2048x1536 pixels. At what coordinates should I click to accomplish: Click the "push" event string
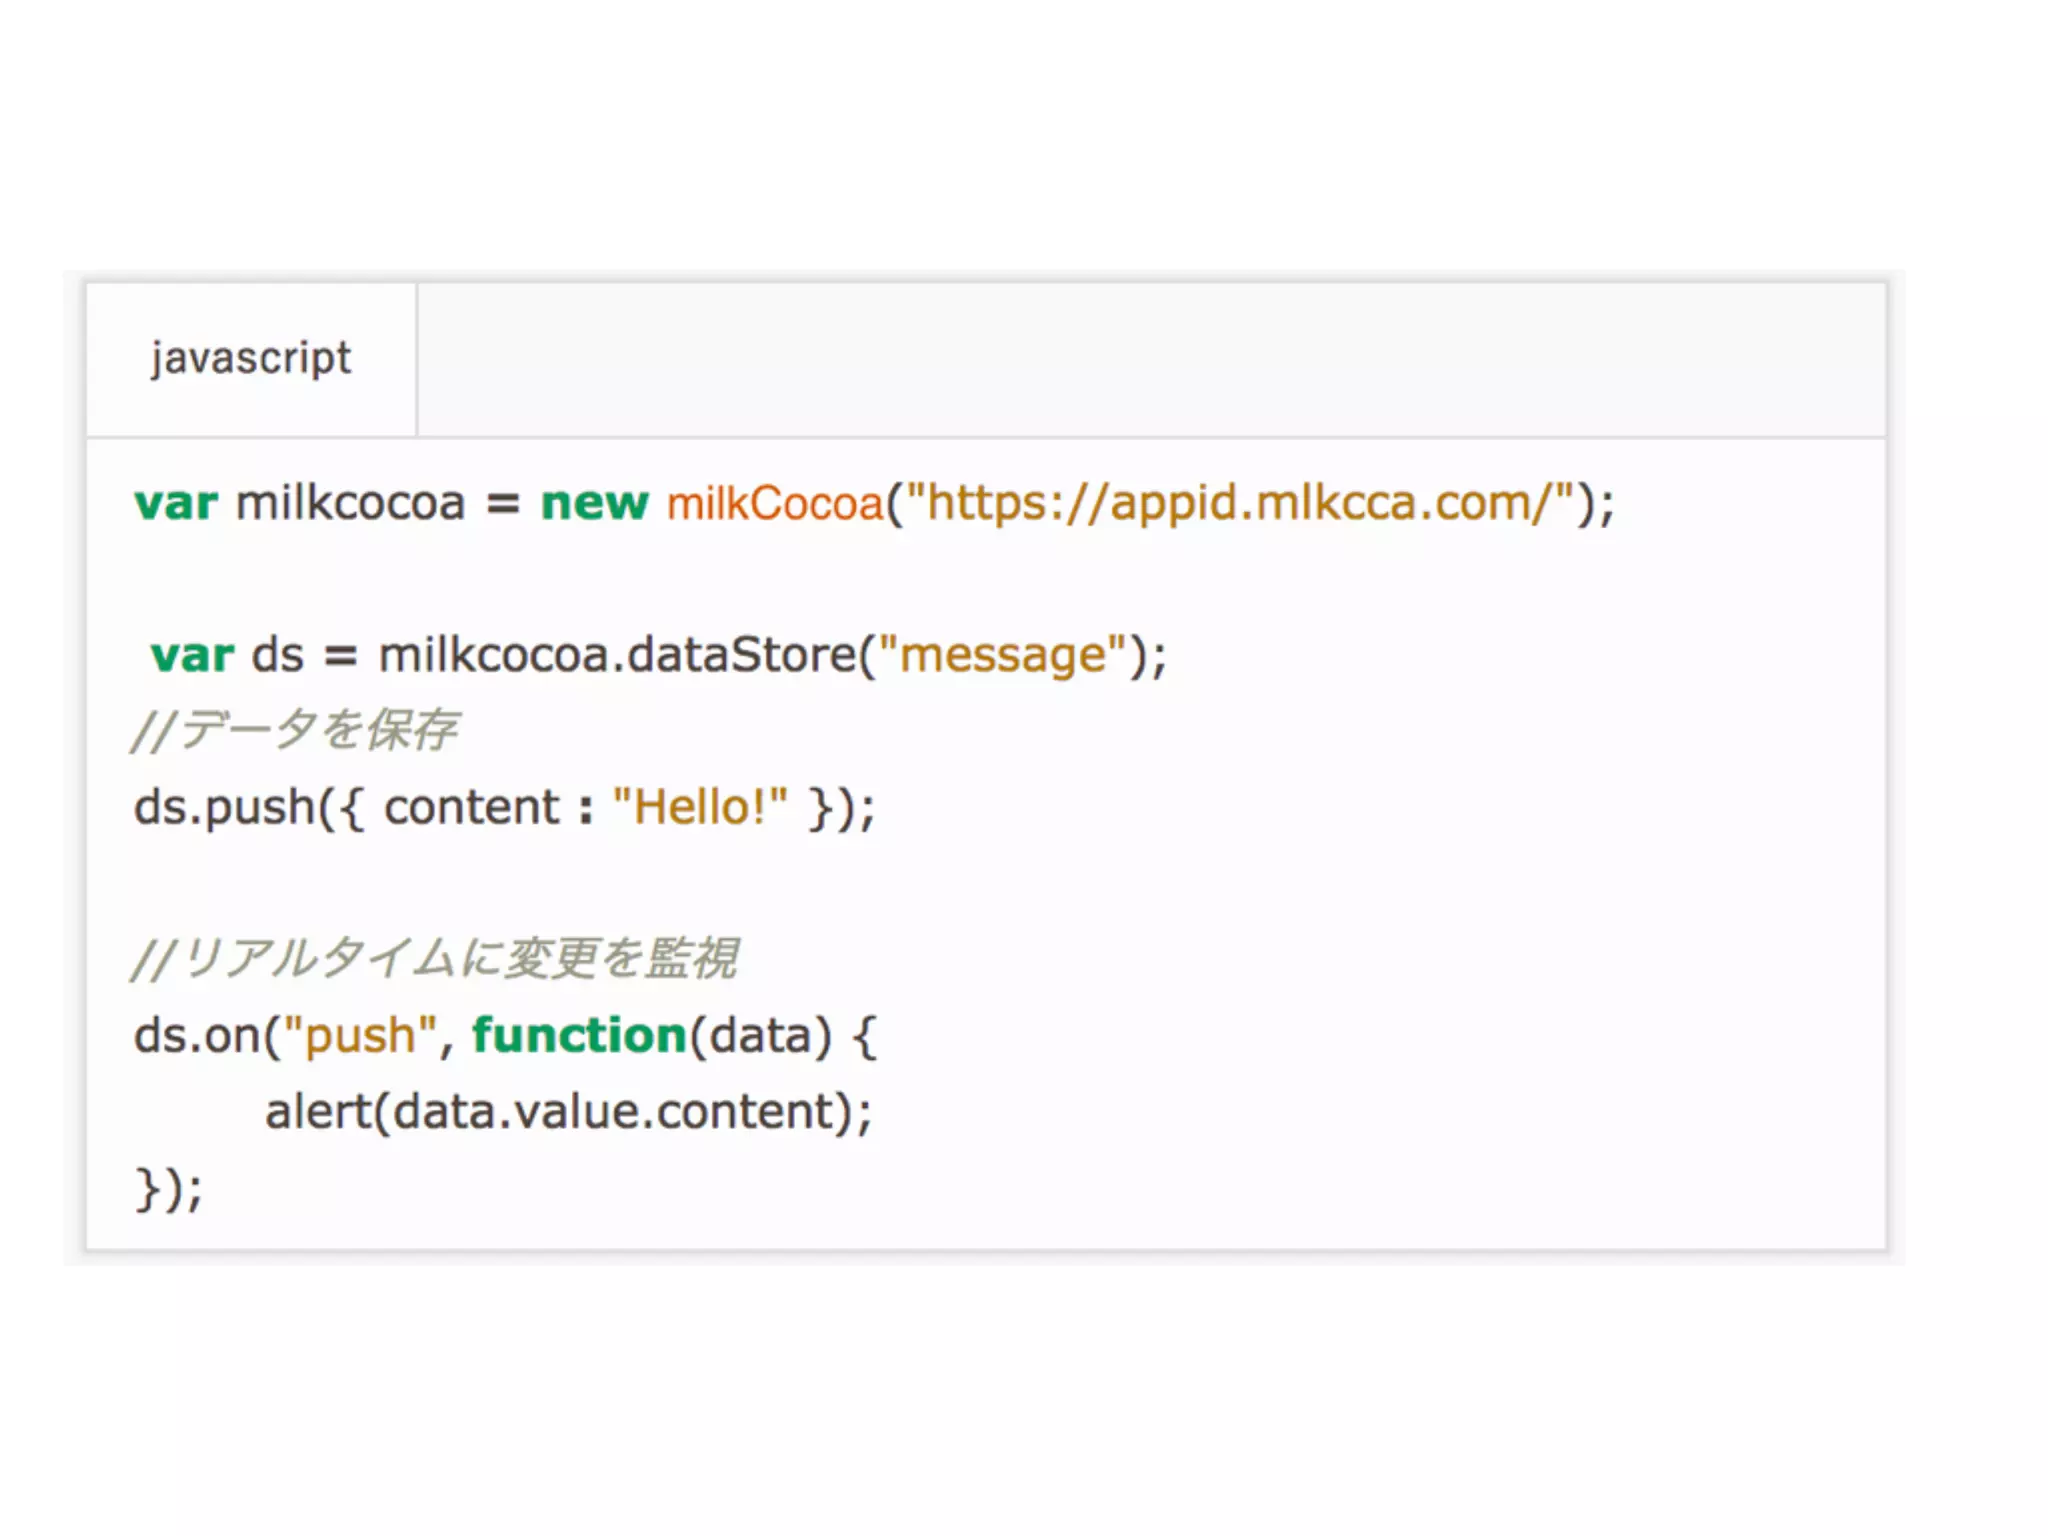(x=361, y=1036)
